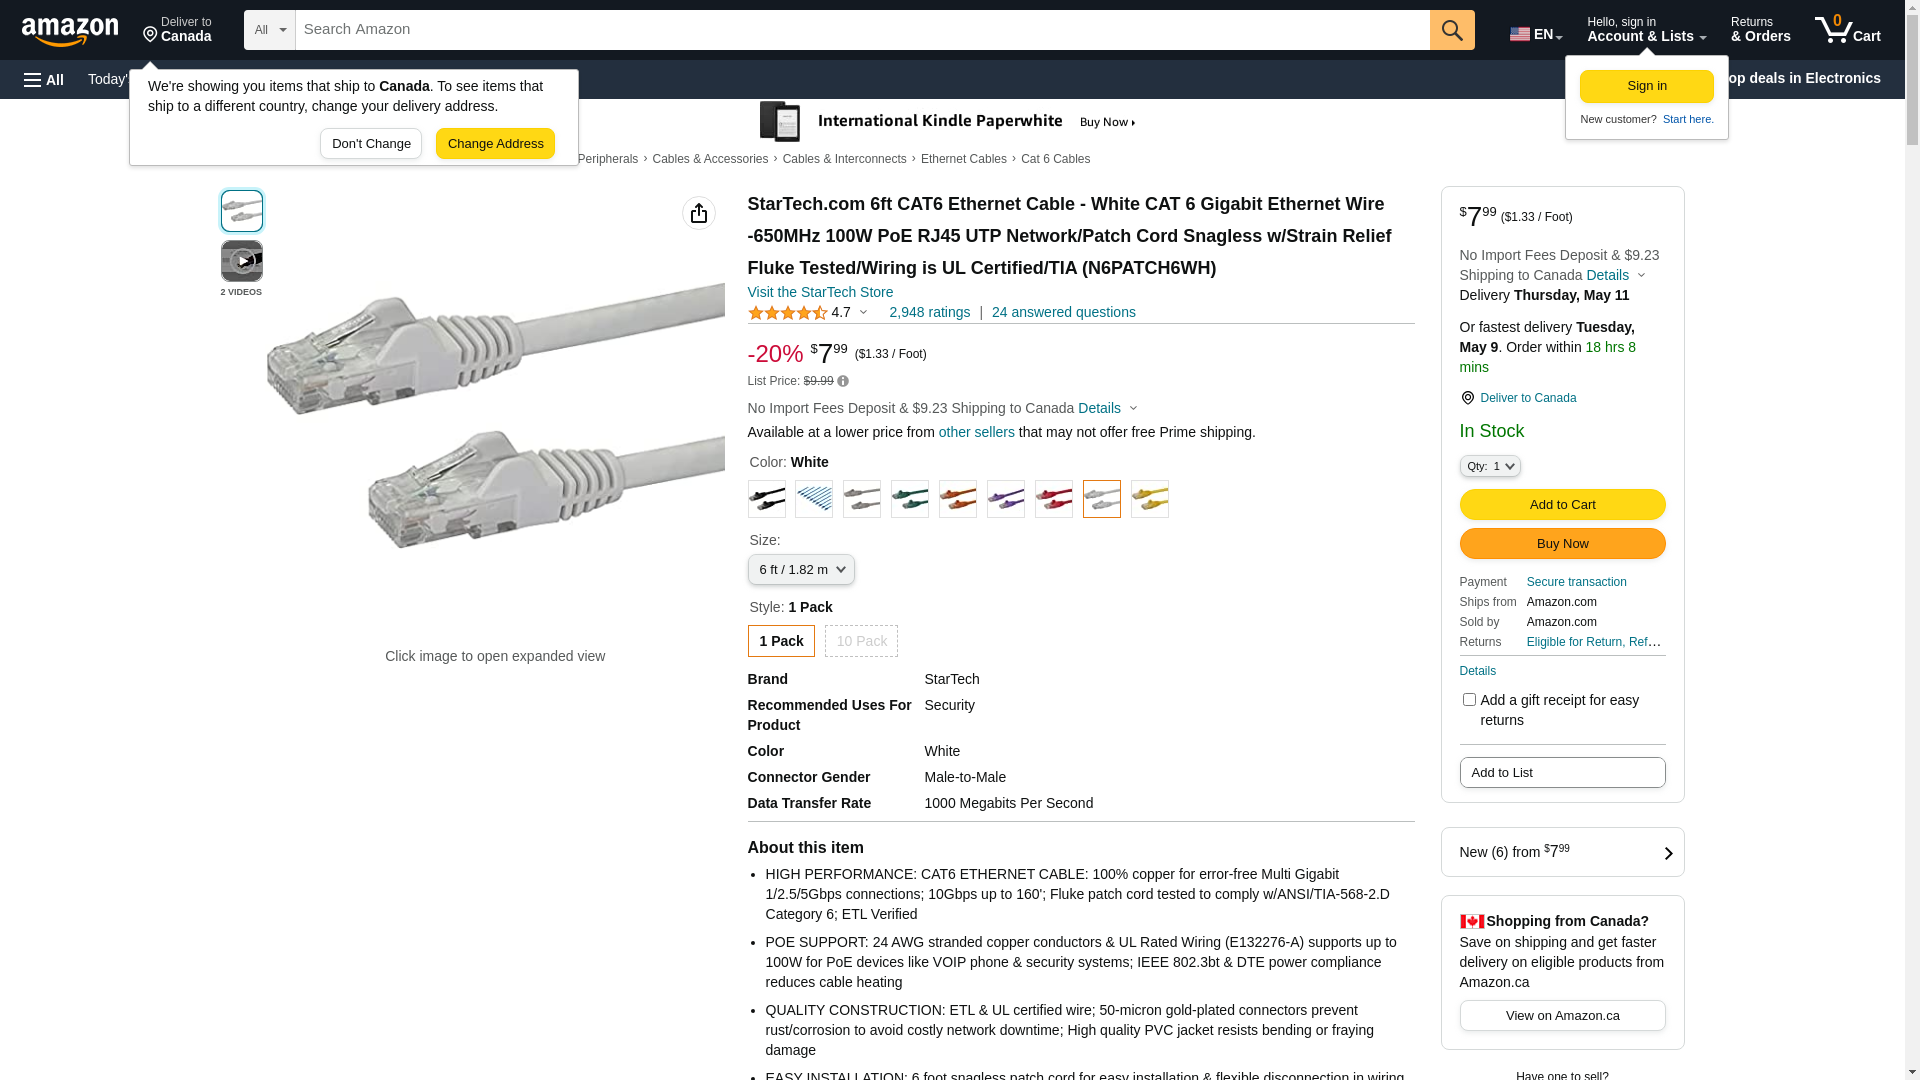The height and width of the screenshot is (1080, 1920).
Task: Click the magnifier search submit button
Action: [x=1451, y=30]
